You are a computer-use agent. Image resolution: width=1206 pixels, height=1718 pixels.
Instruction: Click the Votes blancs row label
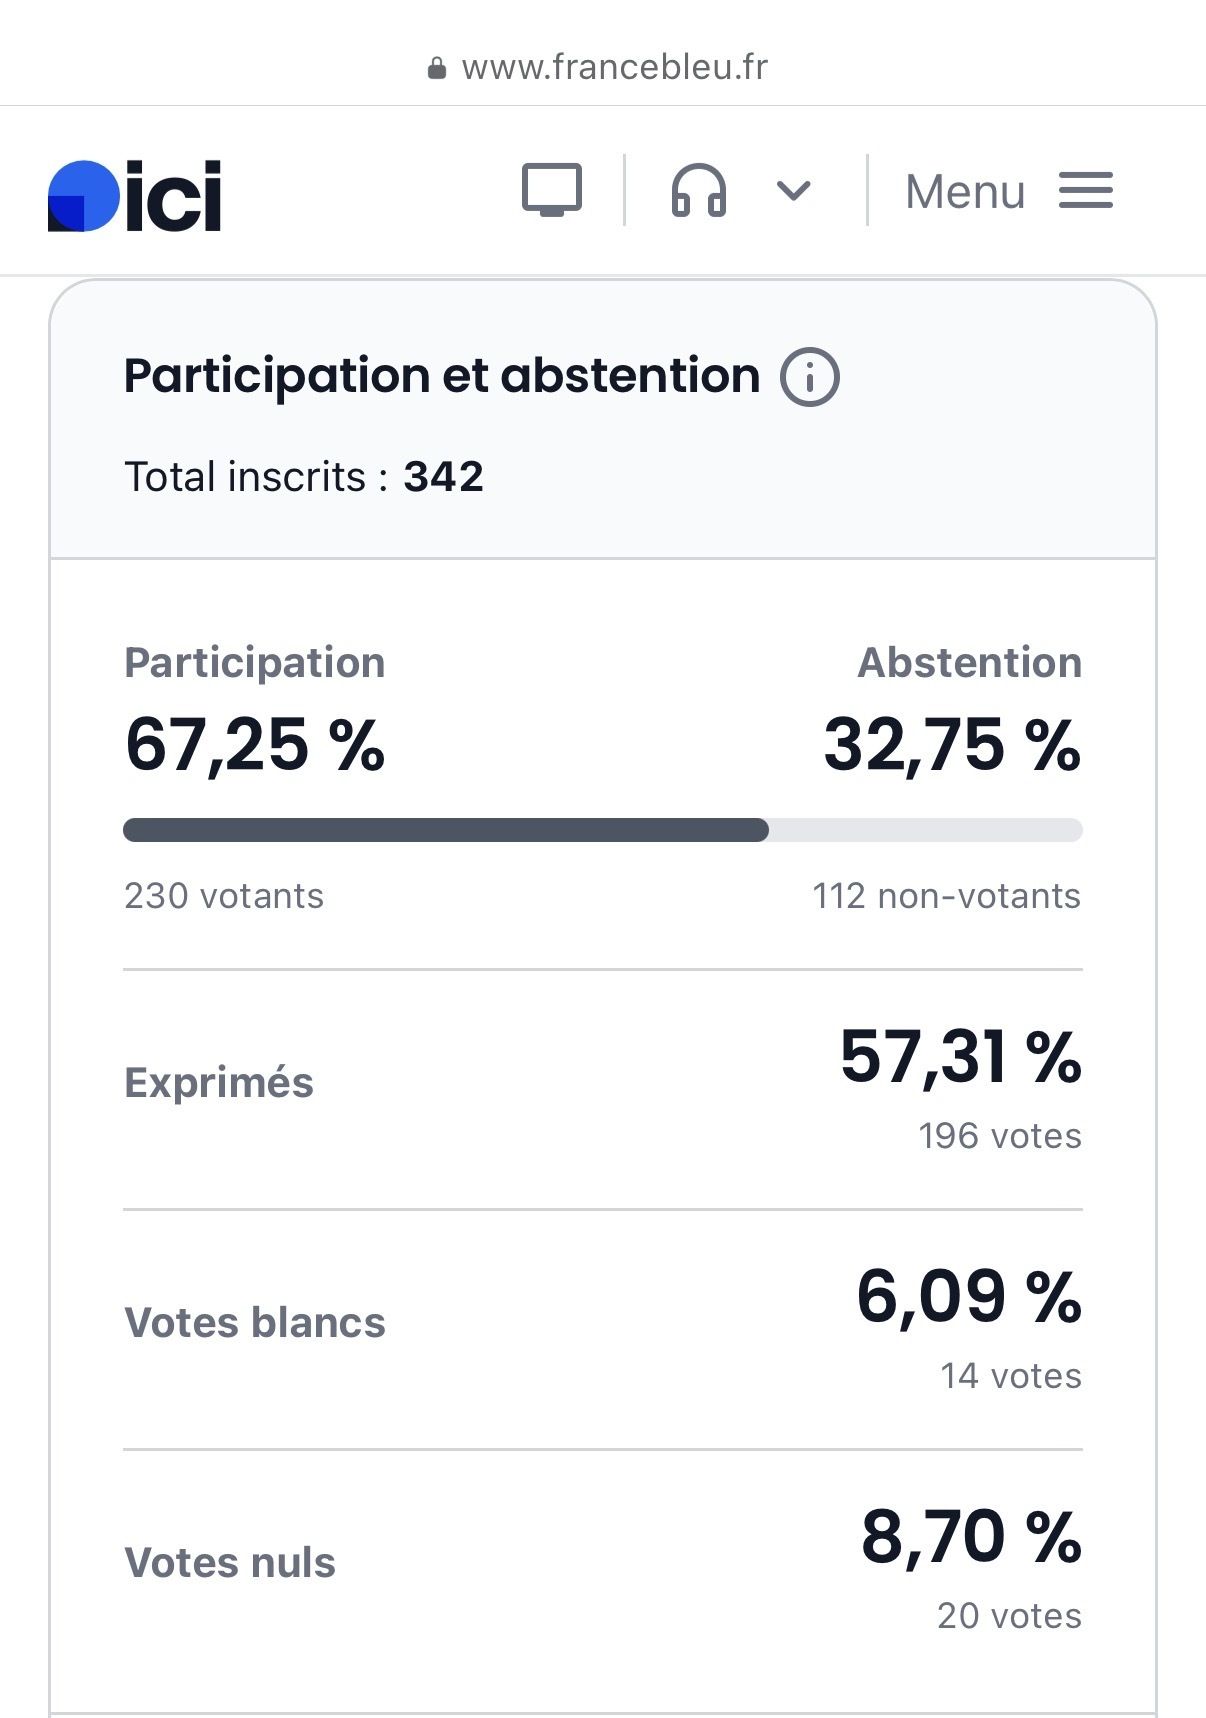coord(254,1322)
